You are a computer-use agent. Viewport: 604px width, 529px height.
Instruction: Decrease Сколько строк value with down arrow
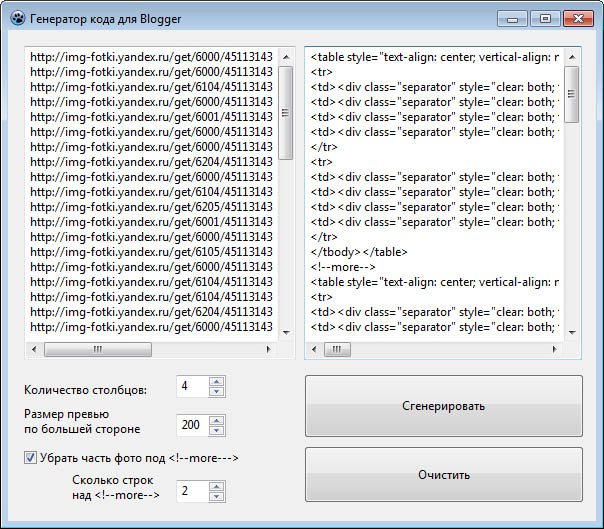coord(216,497)
